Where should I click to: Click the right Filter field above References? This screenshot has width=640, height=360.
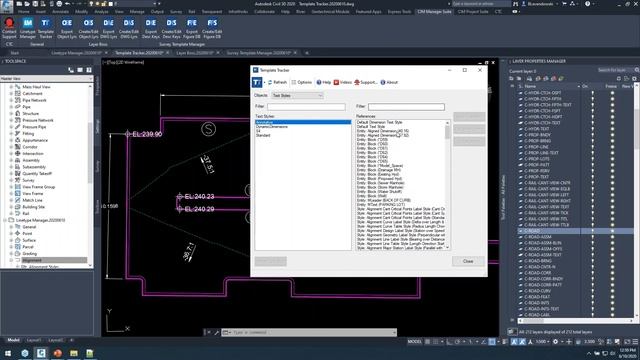(406, 107)
